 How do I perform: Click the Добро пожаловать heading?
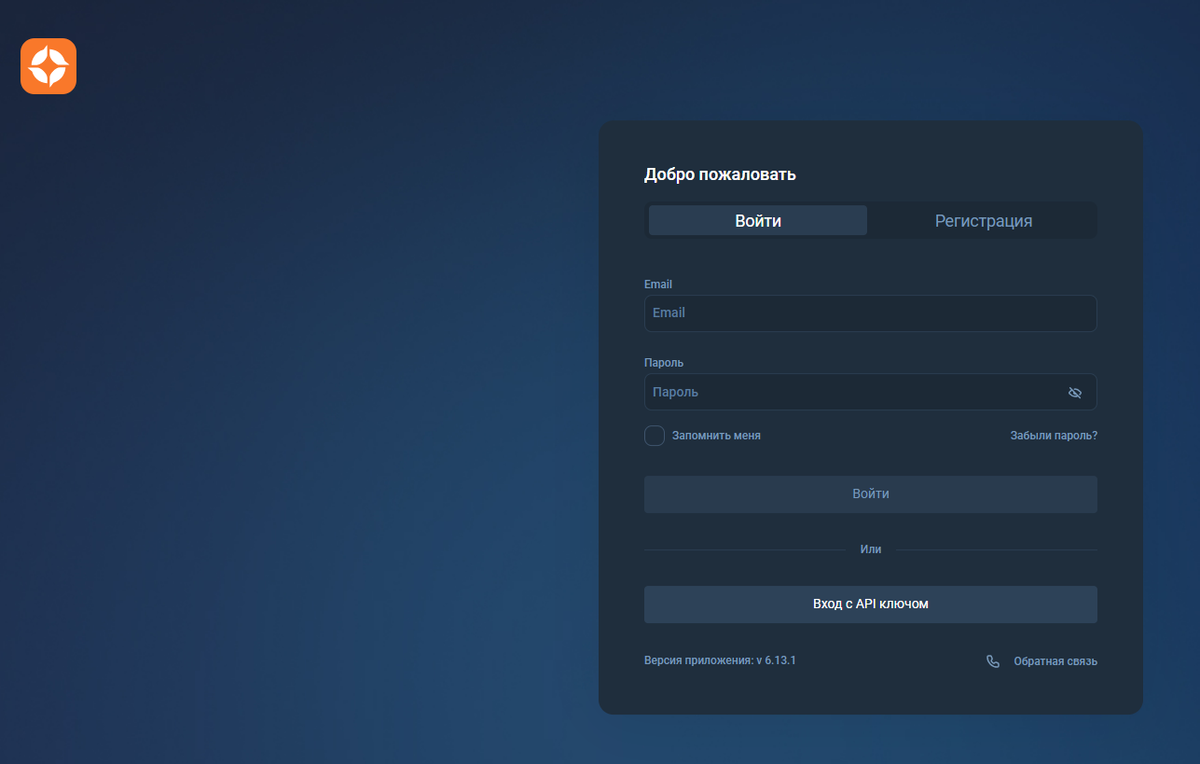pos(719,174)
